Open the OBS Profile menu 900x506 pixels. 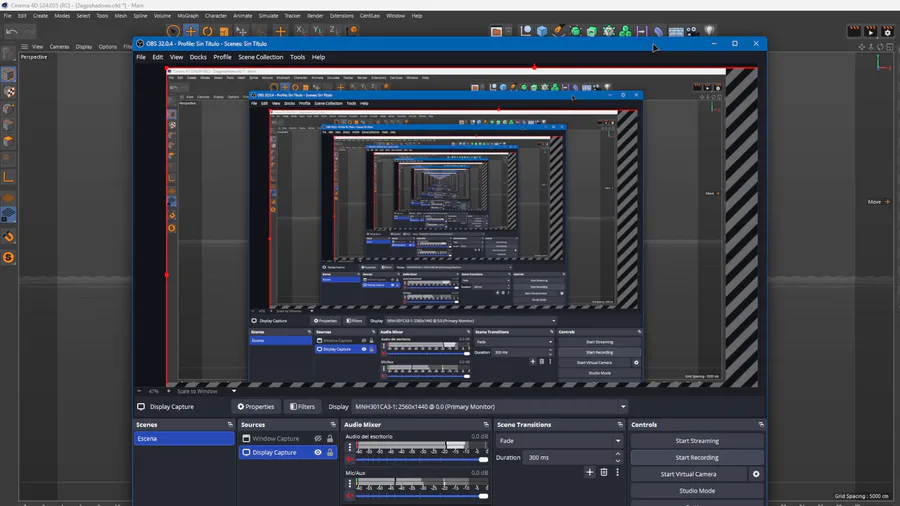(222, 57)
